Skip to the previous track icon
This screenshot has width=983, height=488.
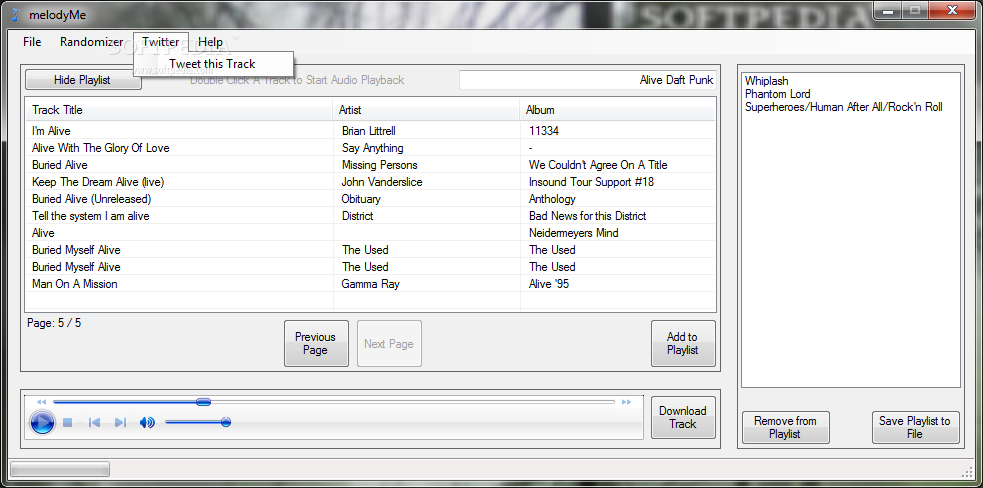95,423
